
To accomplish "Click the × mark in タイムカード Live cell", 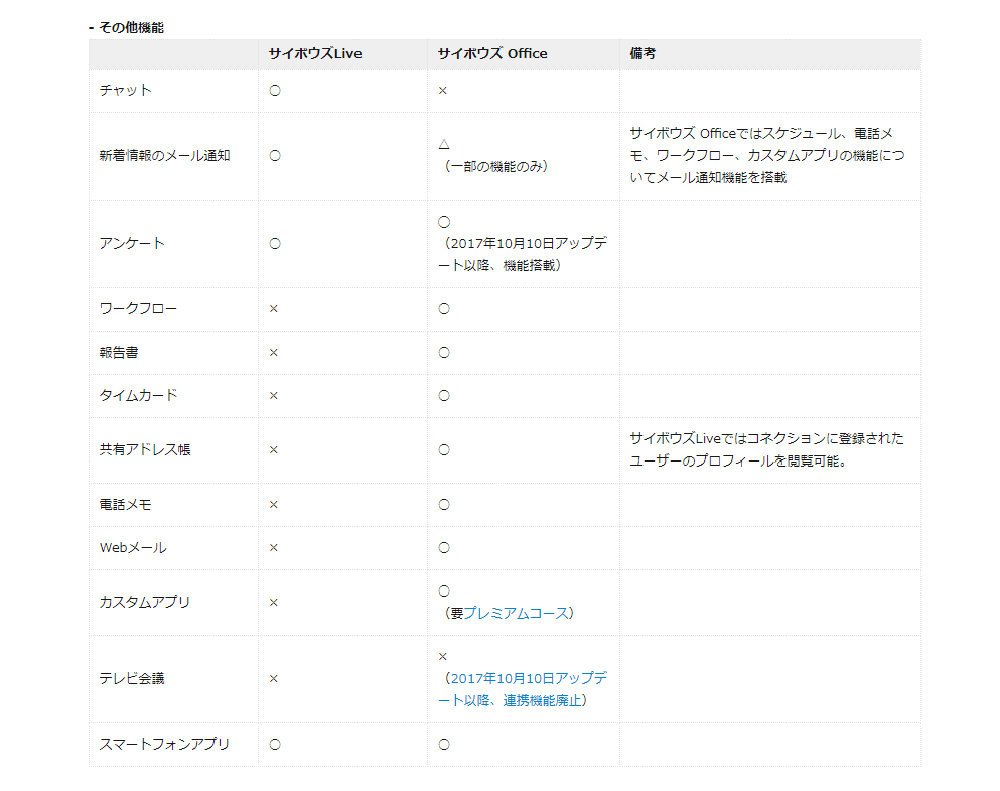I will pyautogui.click(x=274, y=396).
